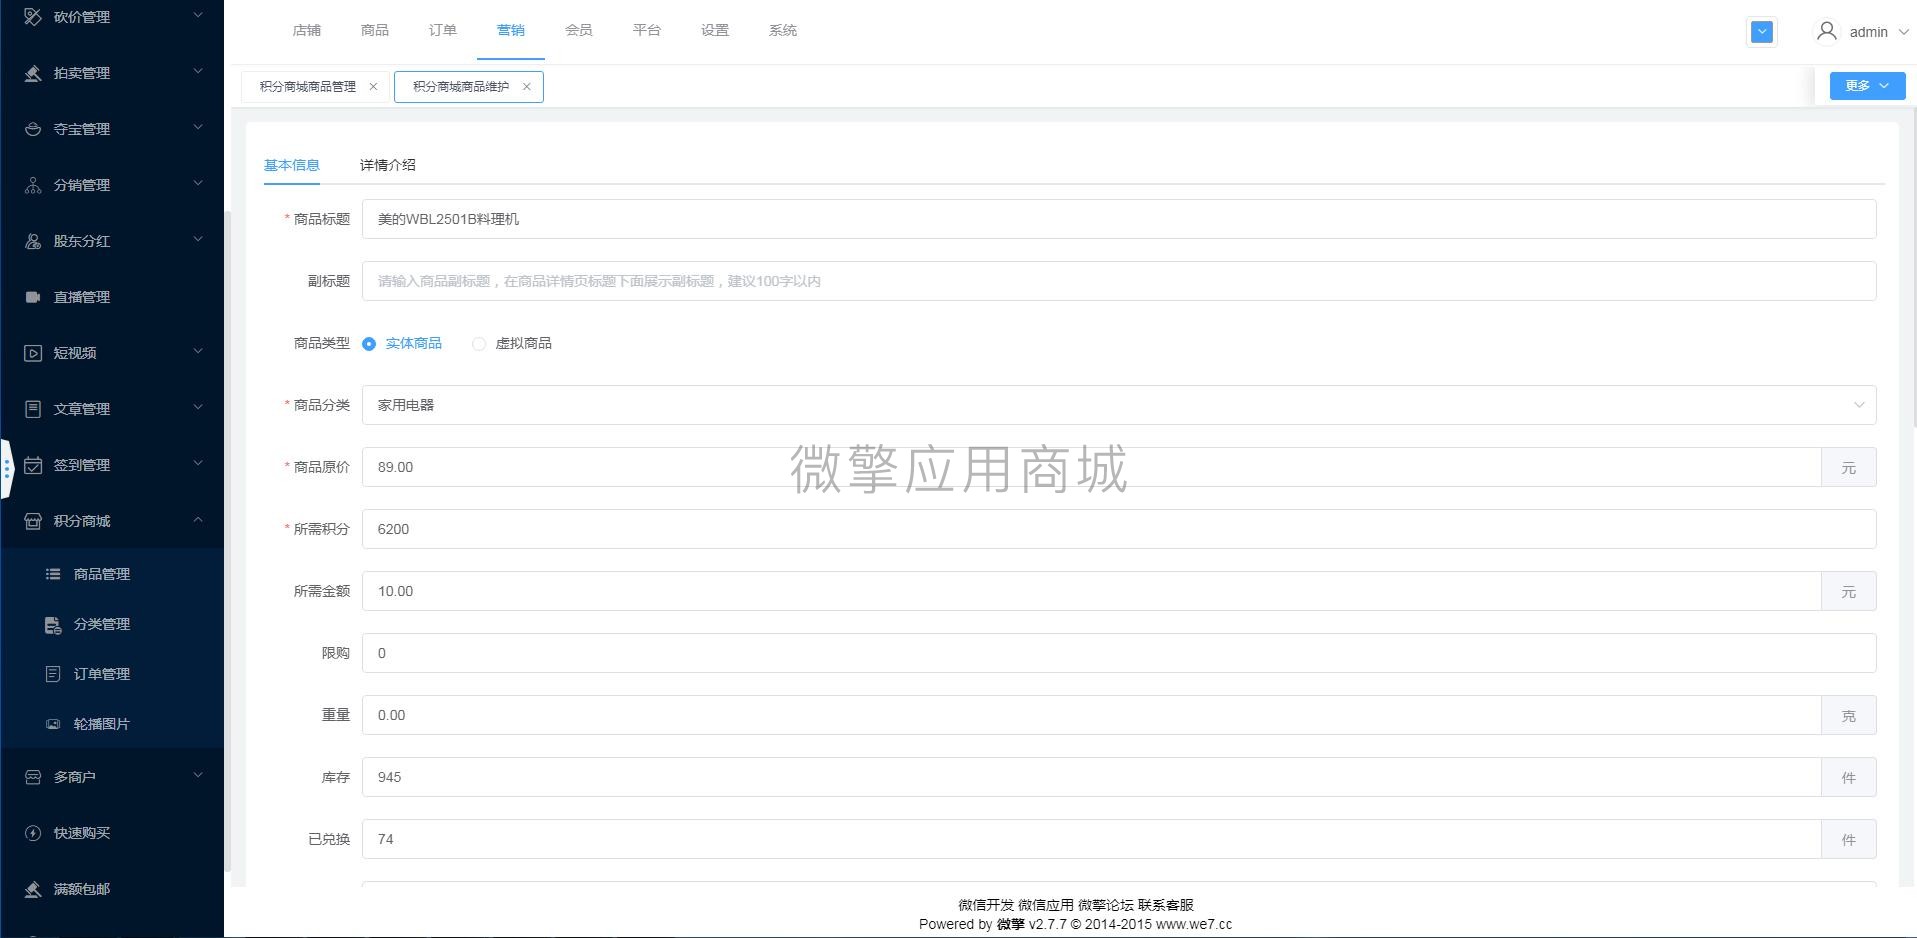Click the 商品管理 list icon

53,574
